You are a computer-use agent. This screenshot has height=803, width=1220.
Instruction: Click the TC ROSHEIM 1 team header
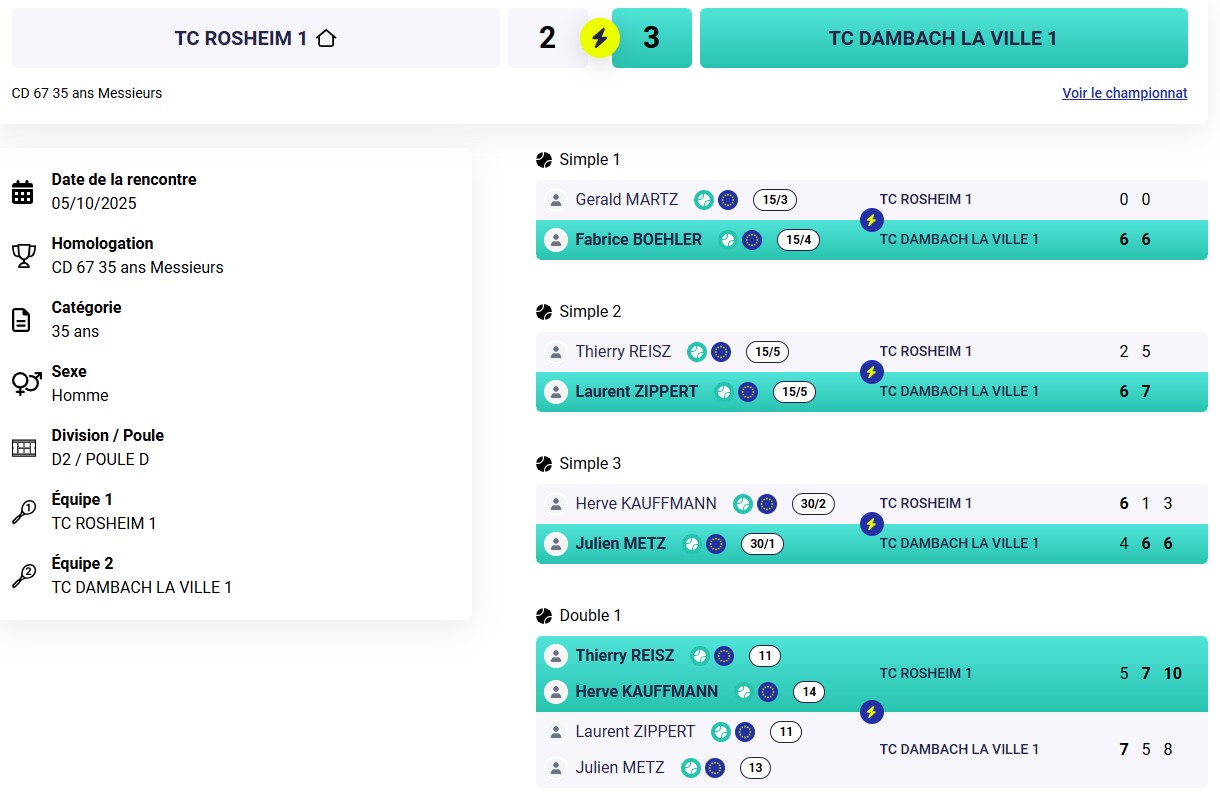(x=255, y=39)
